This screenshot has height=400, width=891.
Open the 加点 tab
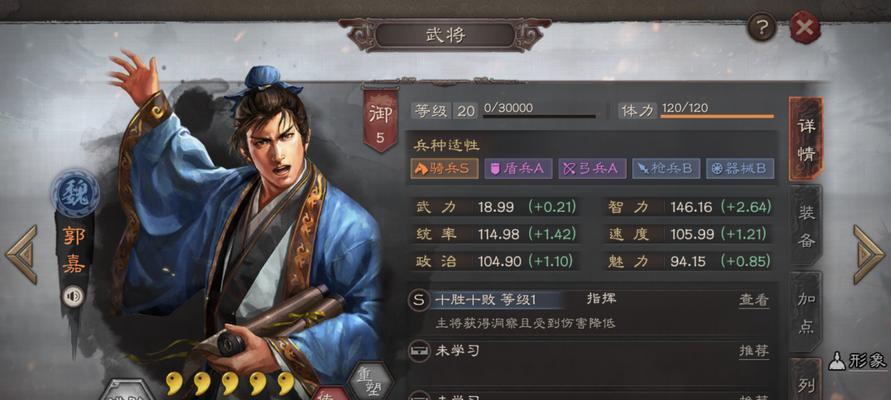tap(806, 313)
